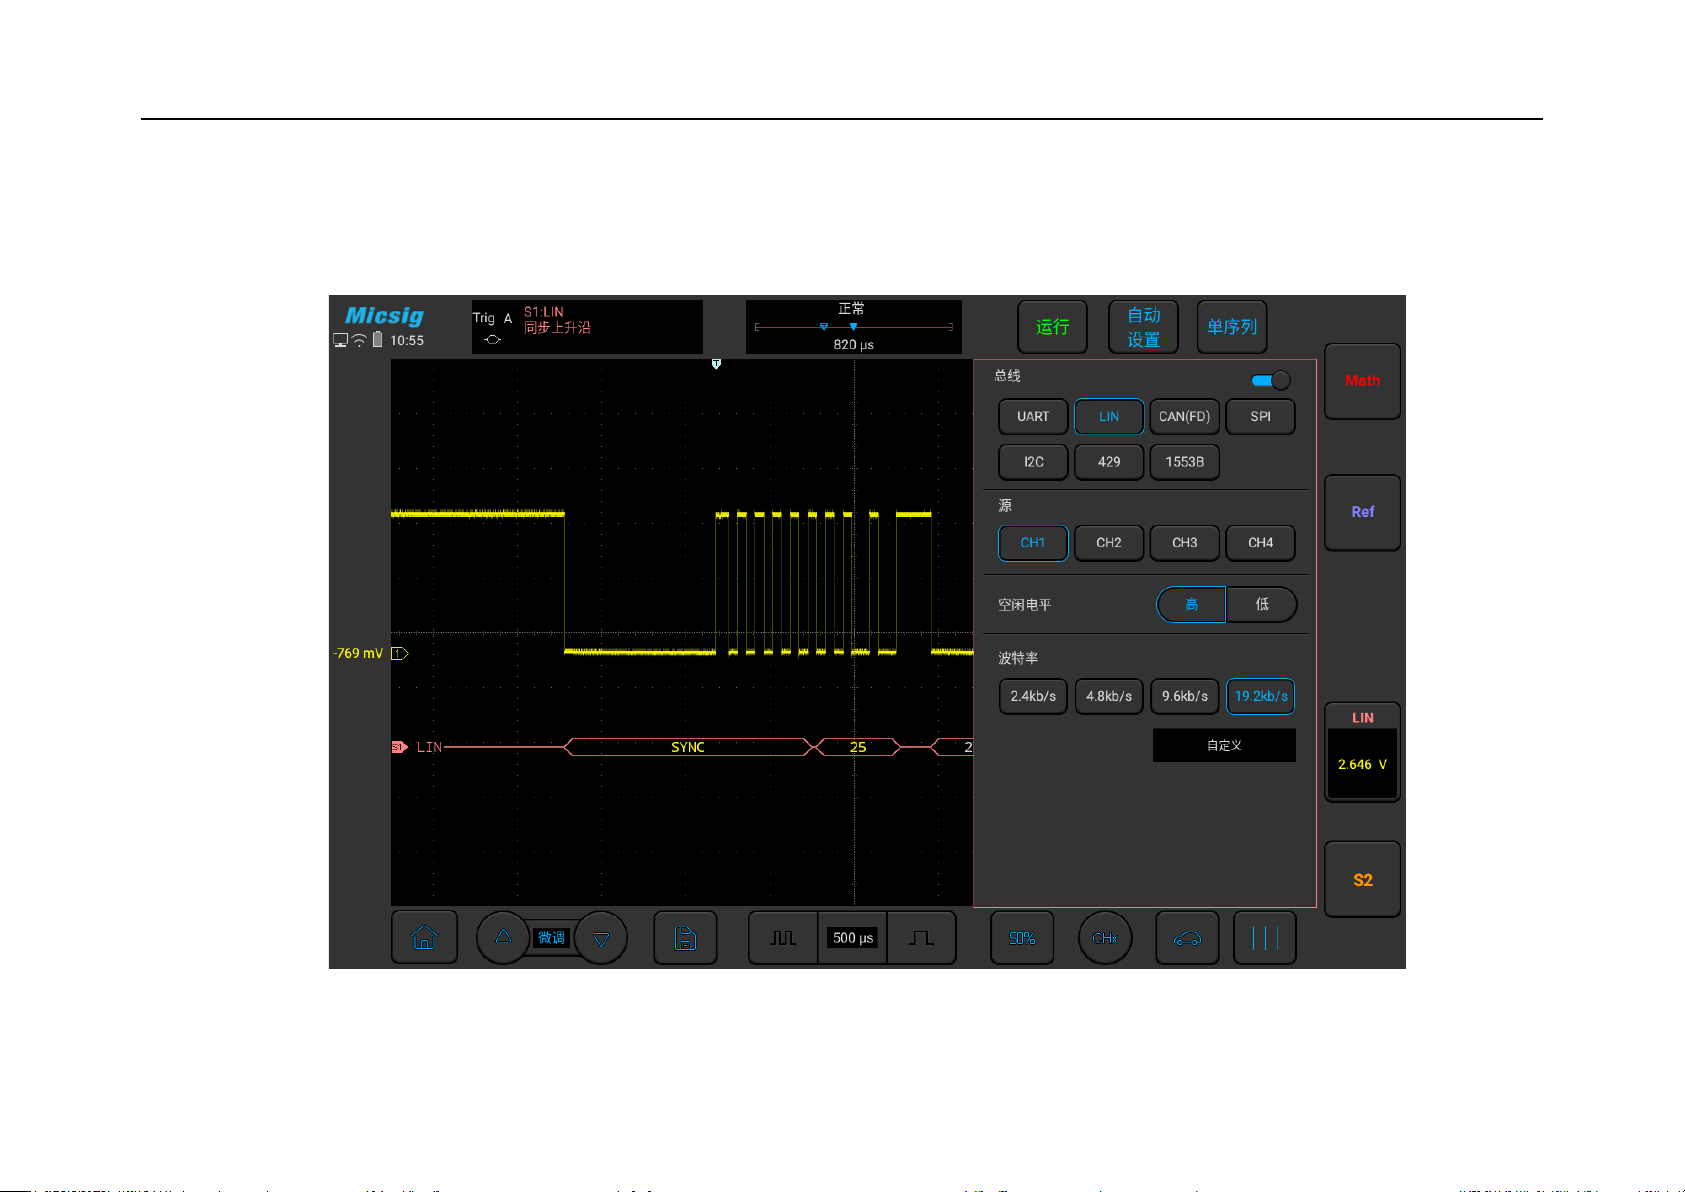Turn off the bus decode switch
The height and width of the screenshot is (1192, 1685).
[x=1271, y=380]
